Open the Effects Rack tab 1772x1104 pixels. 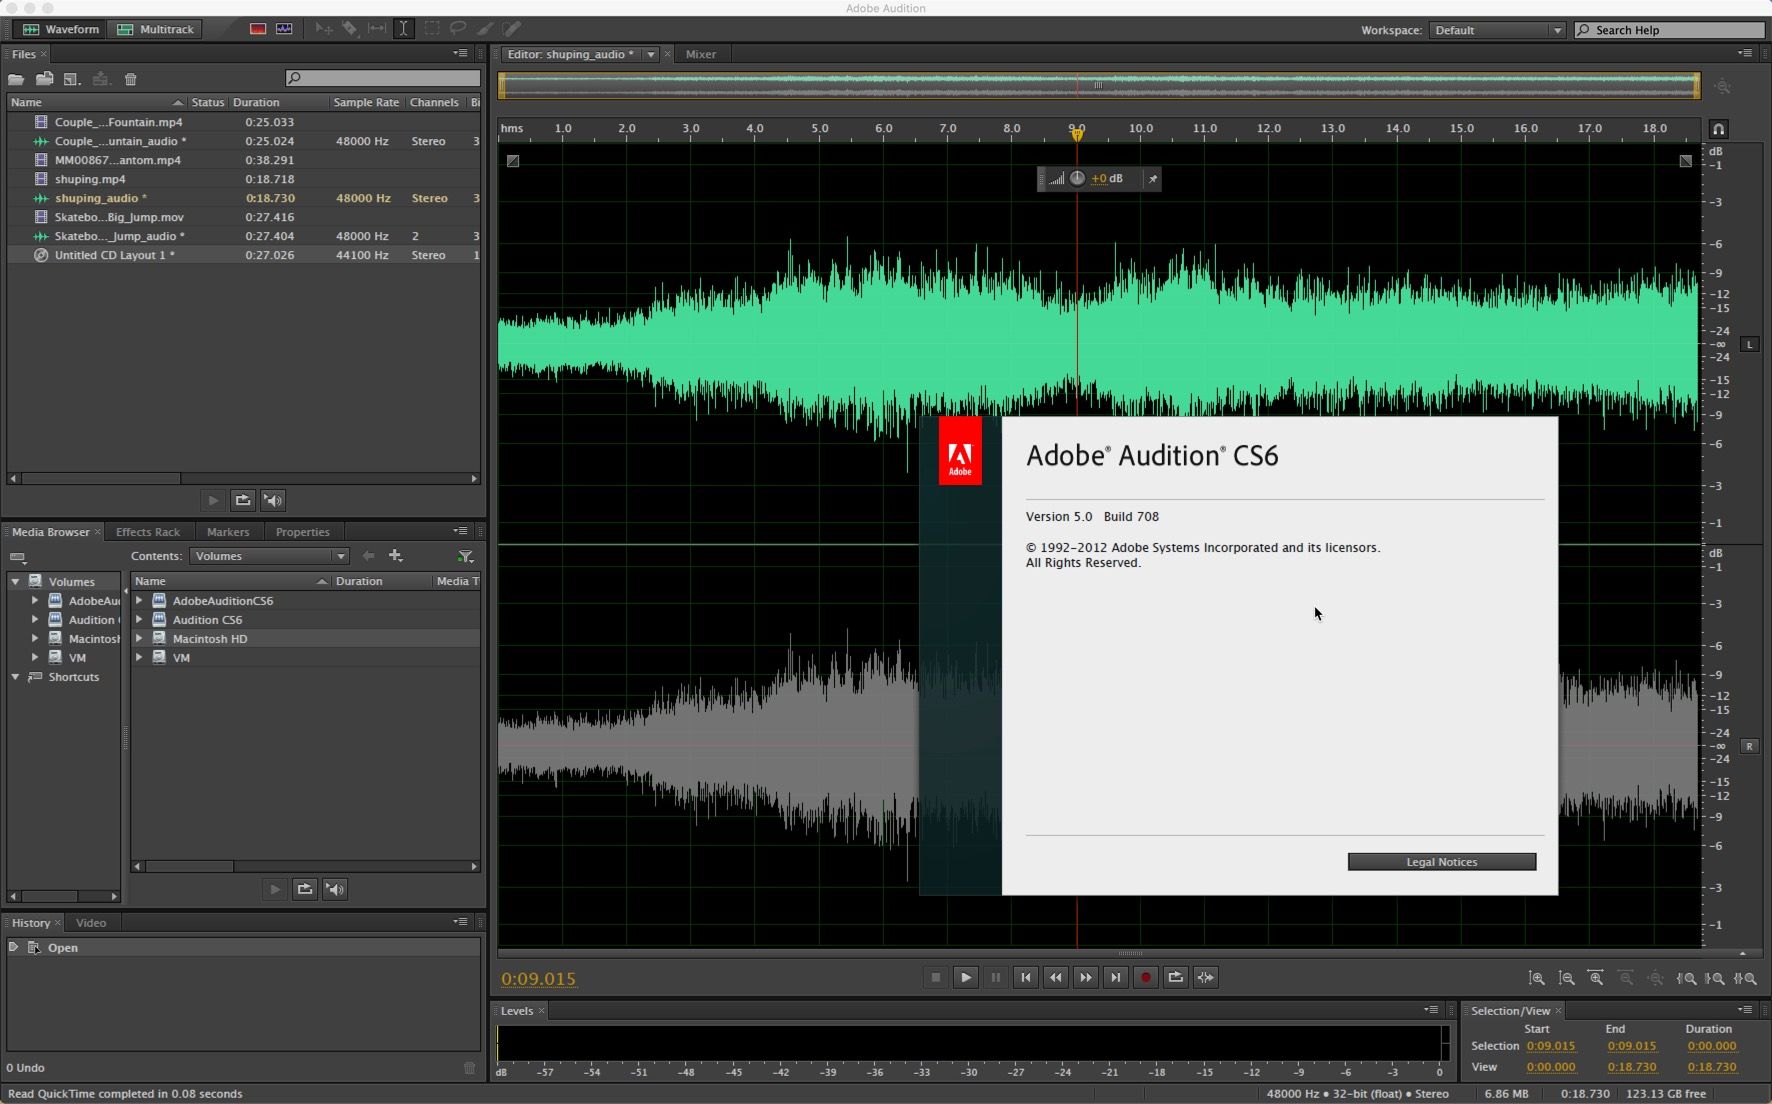point(148,532)
